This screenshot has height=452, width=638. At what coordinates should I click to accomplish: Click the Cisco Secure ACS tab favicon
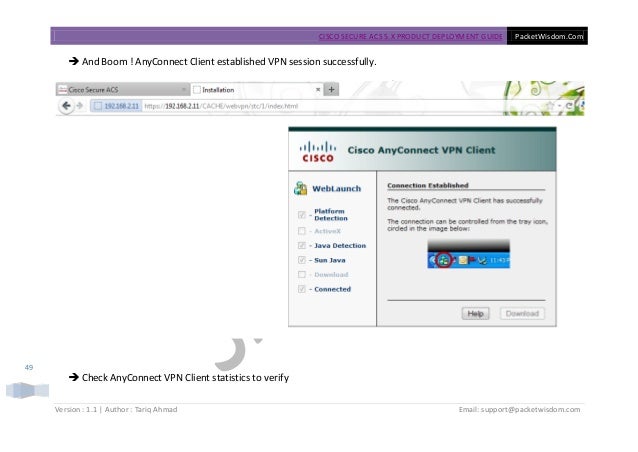(62, 90)
